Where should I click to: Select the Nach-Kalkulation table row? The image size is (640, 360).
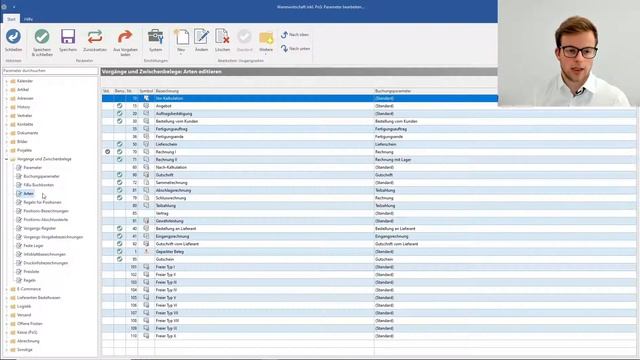pyautogui.click(x=369, y=167)
